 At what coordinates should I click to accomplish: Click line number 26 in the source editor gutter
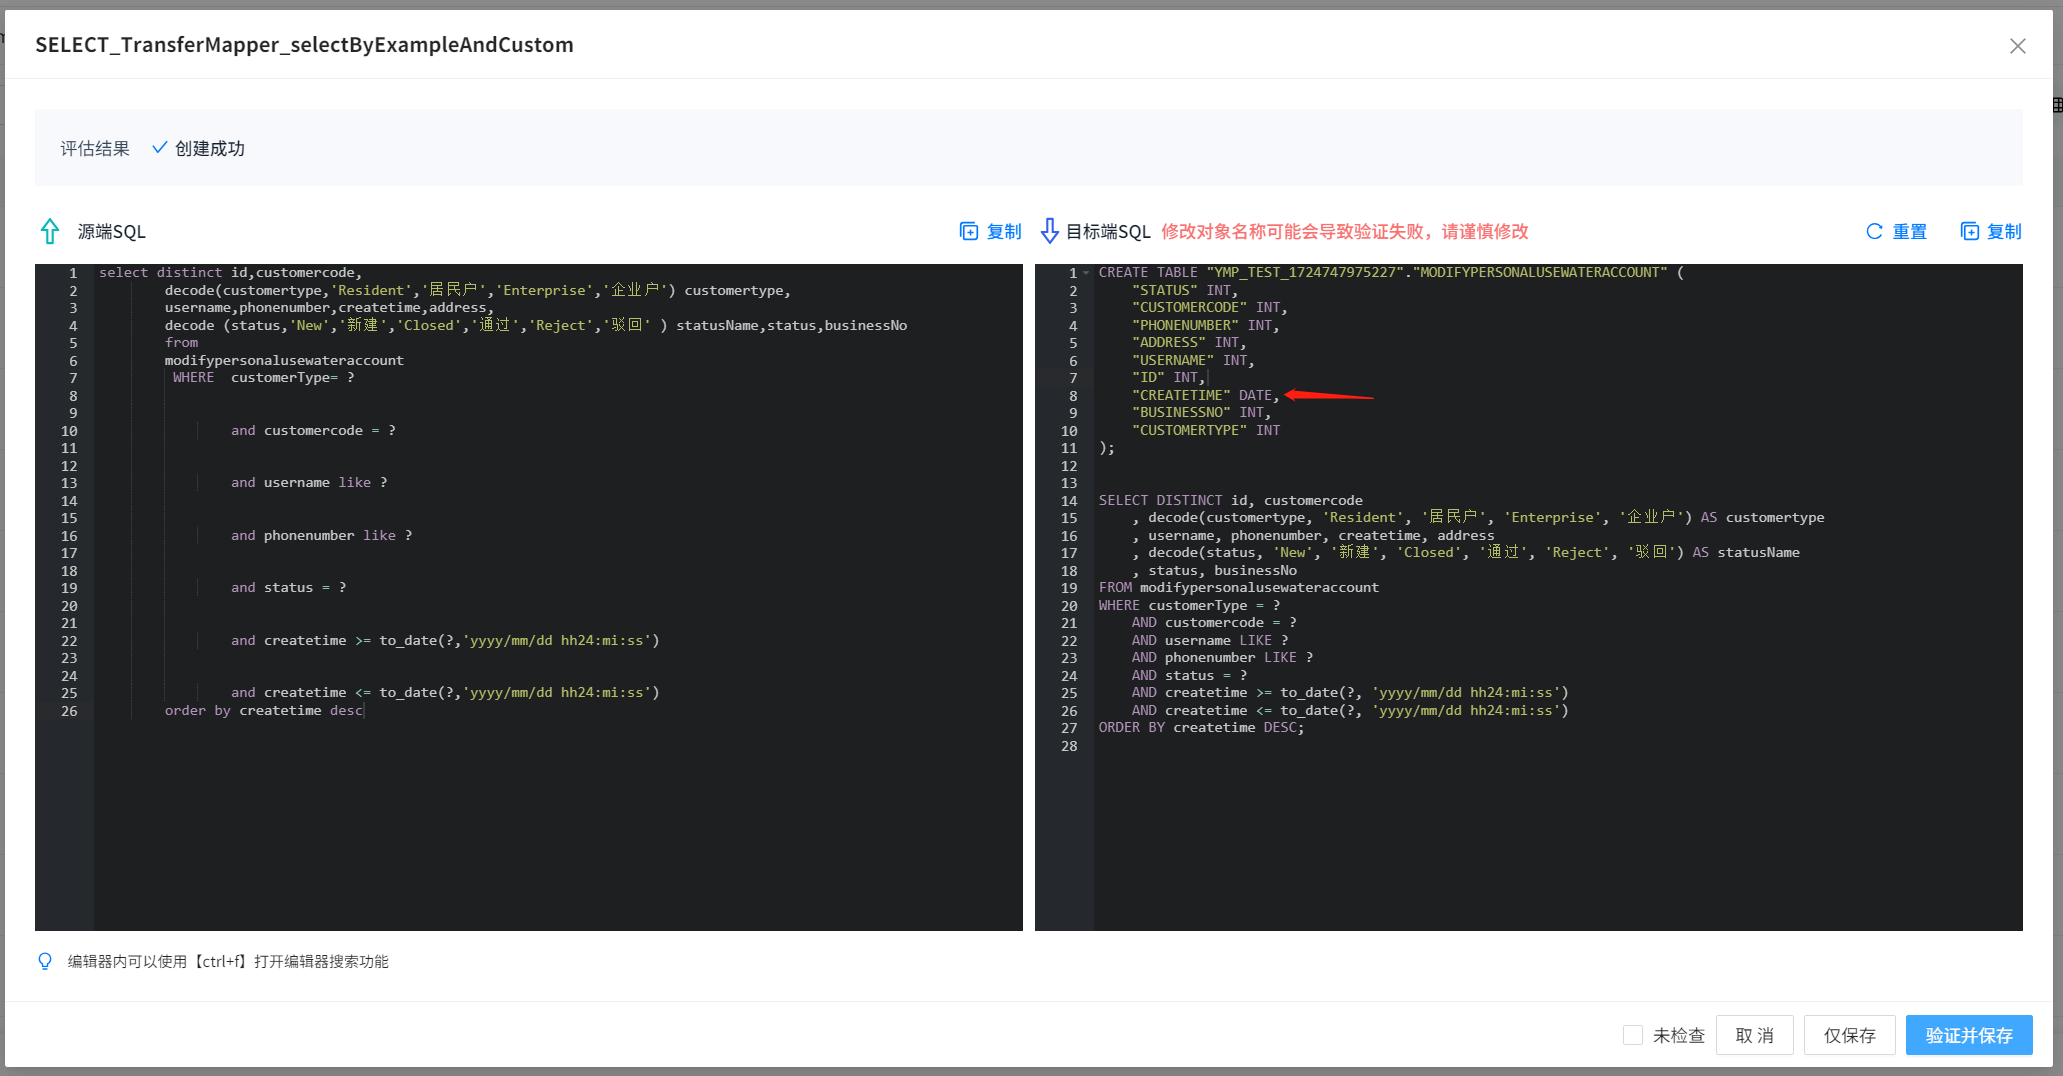(x=68, y=710)
